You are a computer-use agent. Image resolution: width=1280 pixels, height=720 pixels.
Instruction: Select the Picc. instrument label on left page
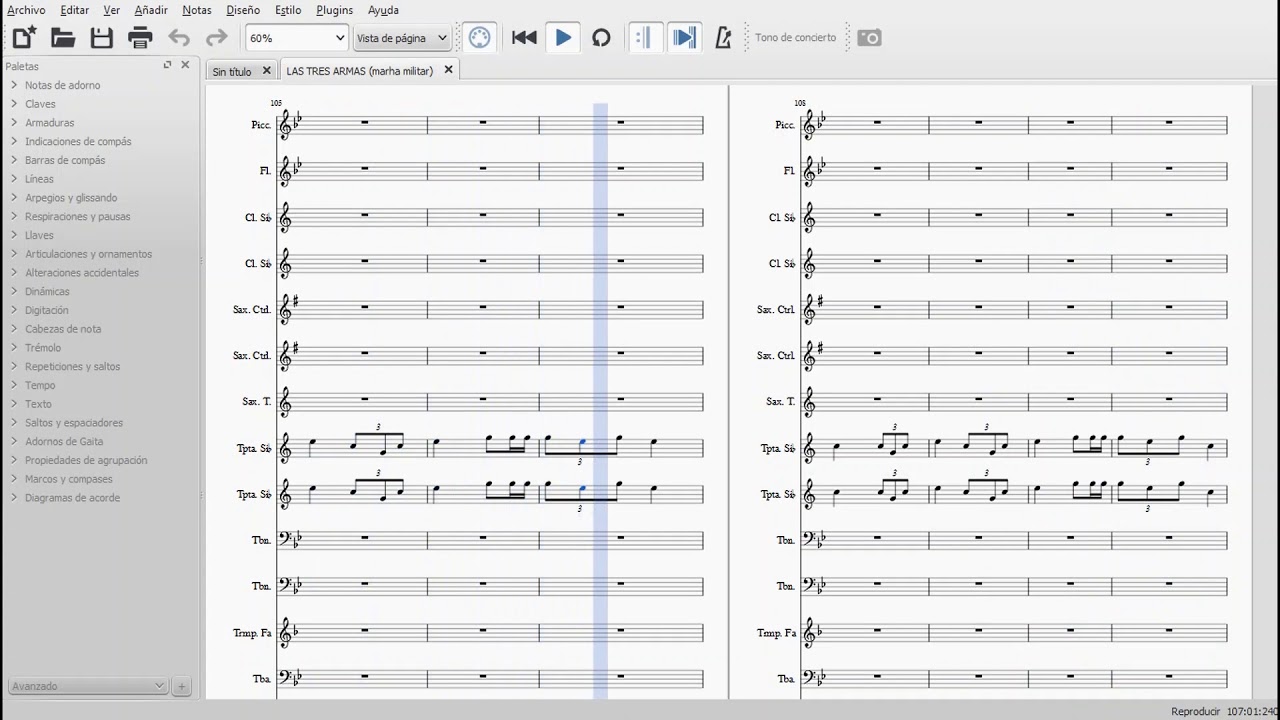click(x=261, y=125)
